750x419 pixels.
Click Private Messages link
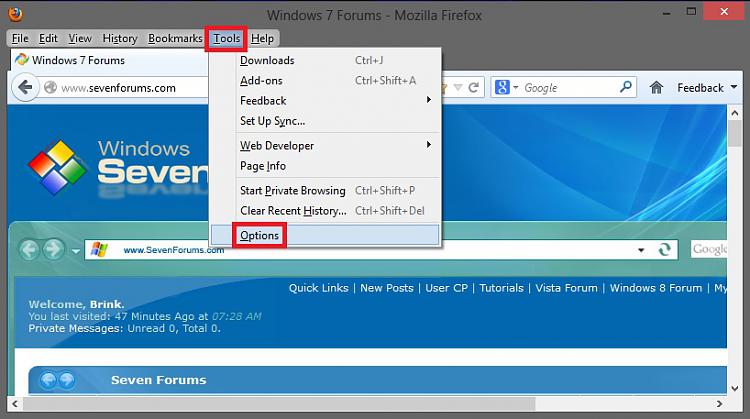click(75, 329)
